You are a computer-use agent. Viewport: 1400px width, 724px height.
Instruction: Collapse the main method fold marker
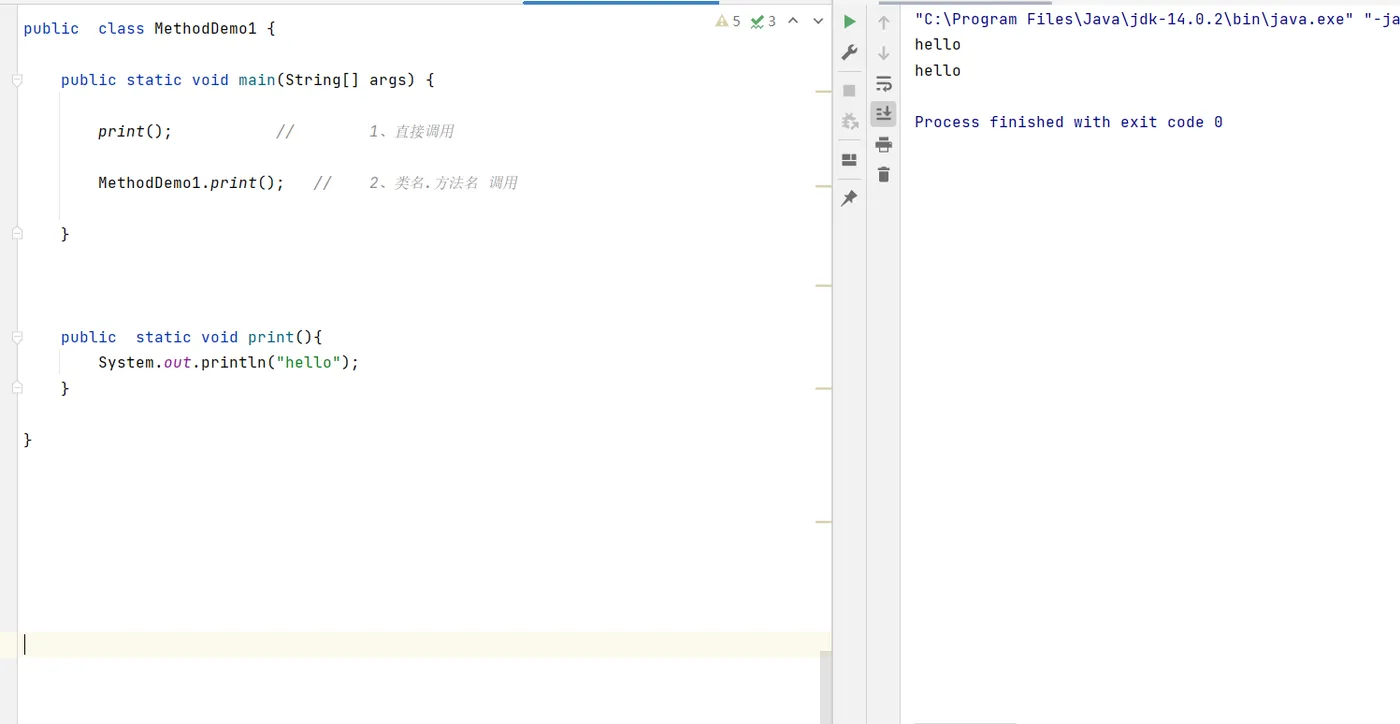click(17, 80)
